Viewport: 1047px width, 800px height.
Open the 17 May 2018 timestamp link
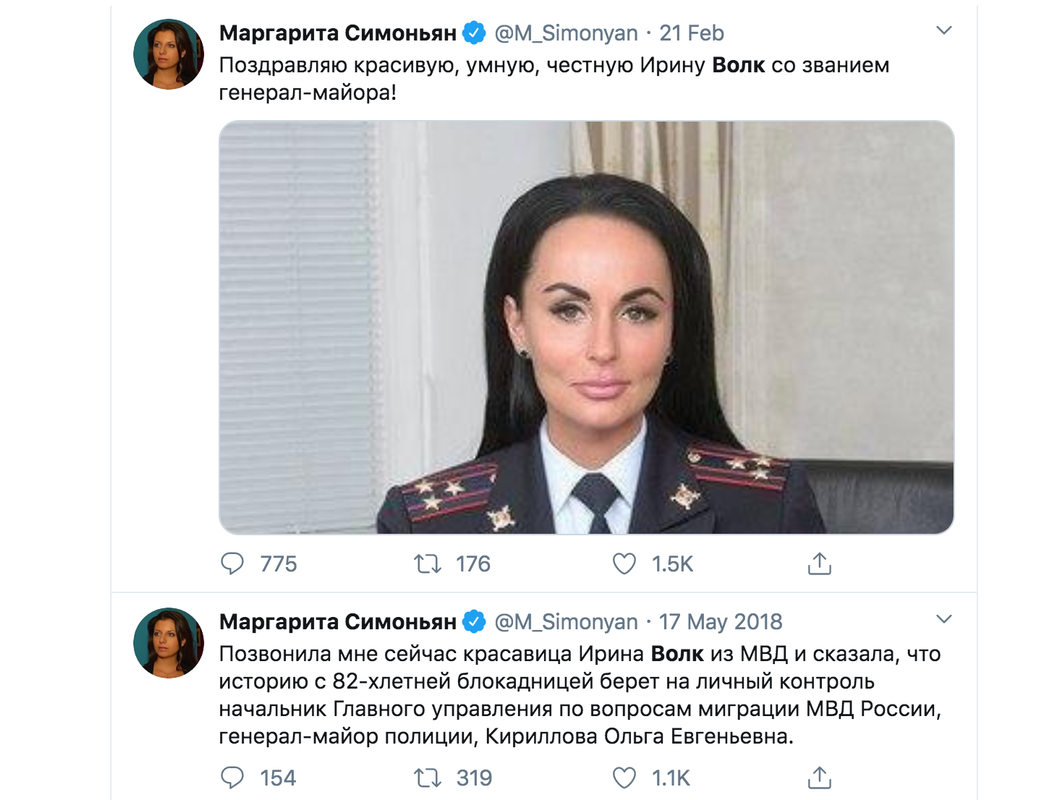(x=720, y=622)
